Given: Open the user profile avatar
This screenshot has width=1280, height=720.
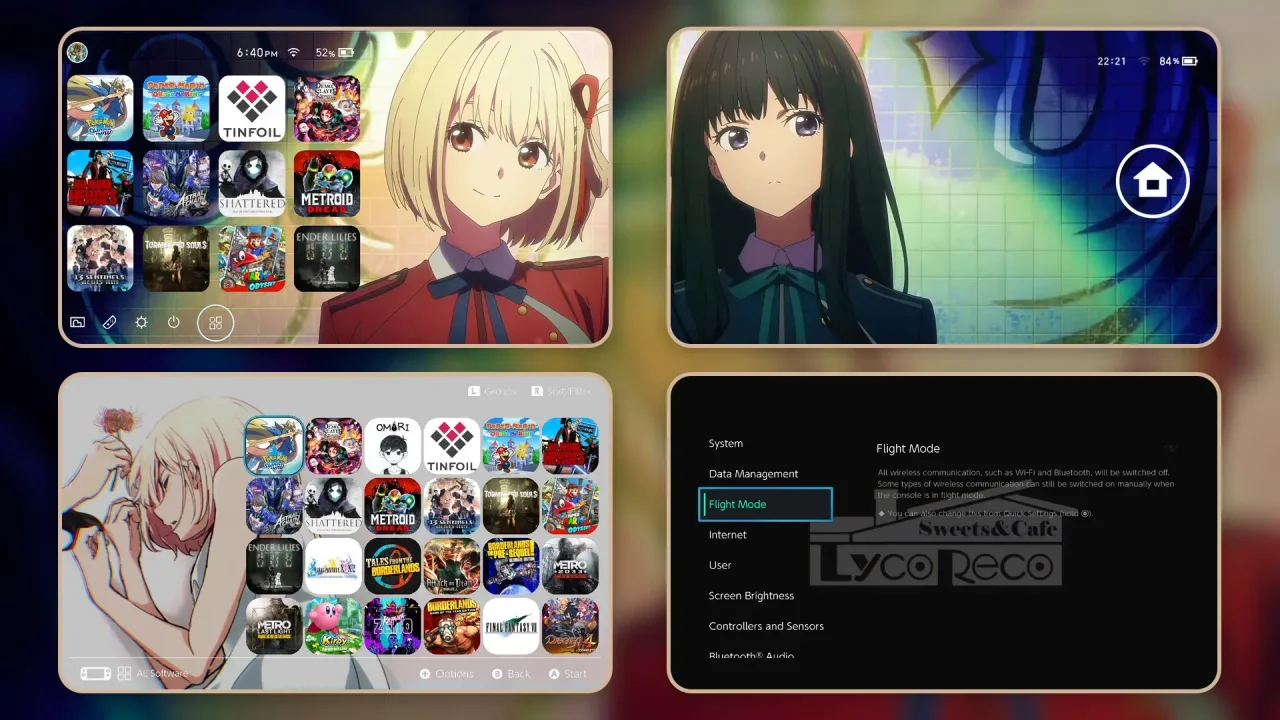Looking at the screenshot, I should (x=77, y=52).
